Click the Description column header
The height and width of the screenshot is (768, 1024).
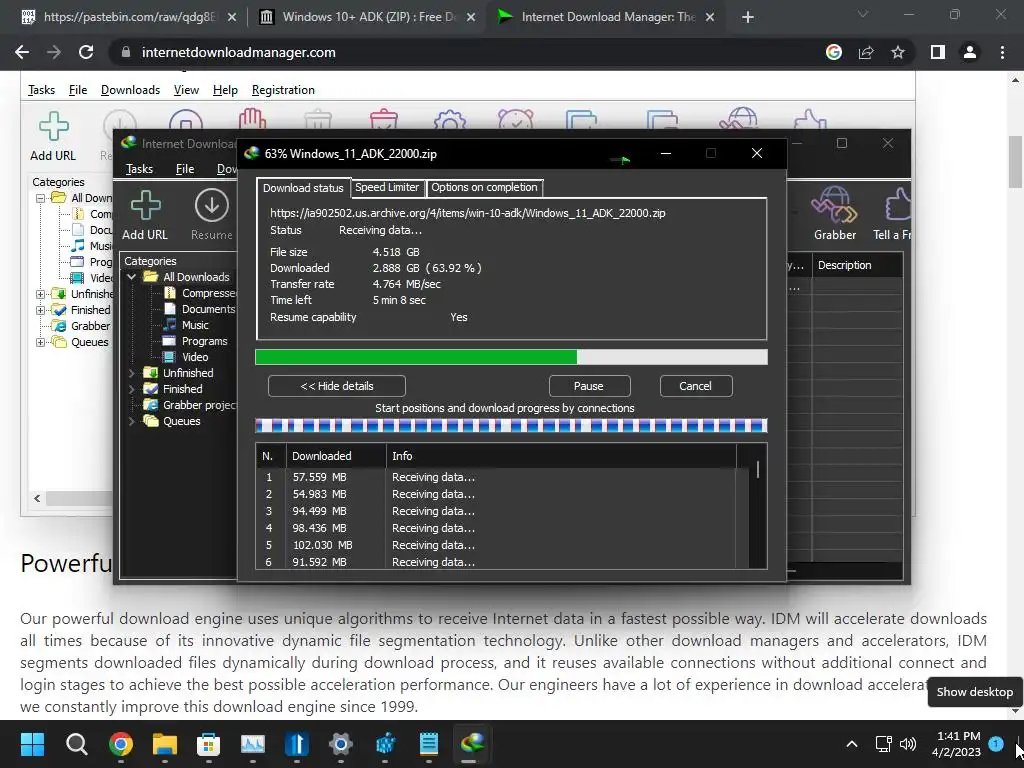(x=857, y=265)
